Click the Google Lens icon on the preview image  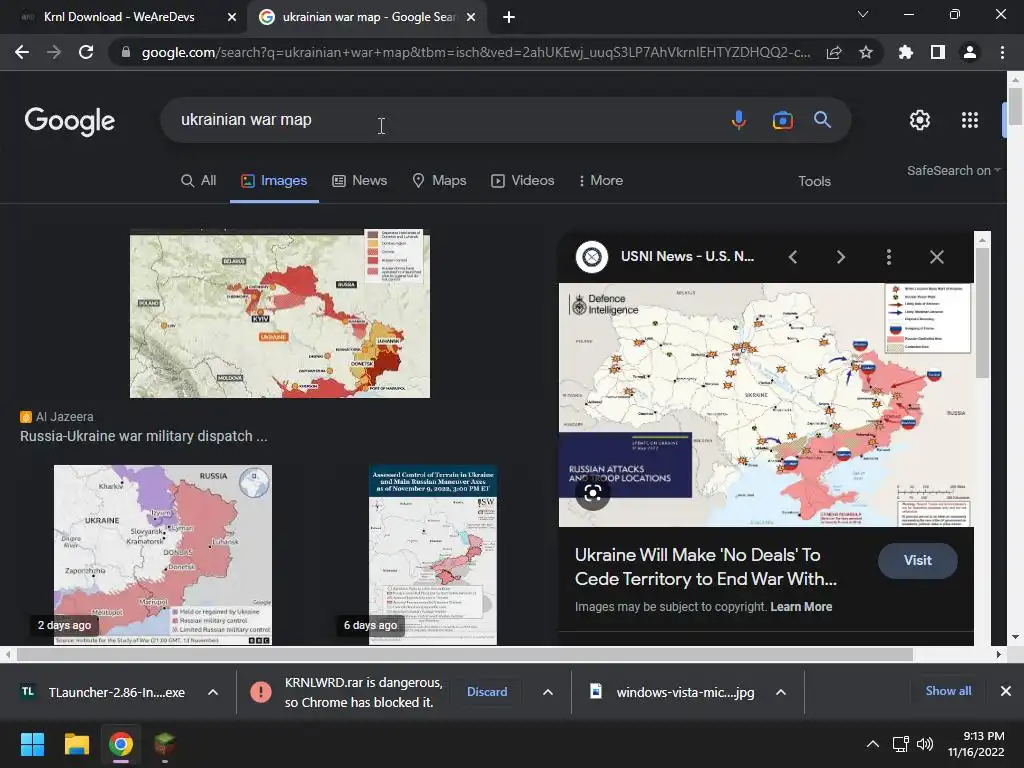click(x=593, y=493)
